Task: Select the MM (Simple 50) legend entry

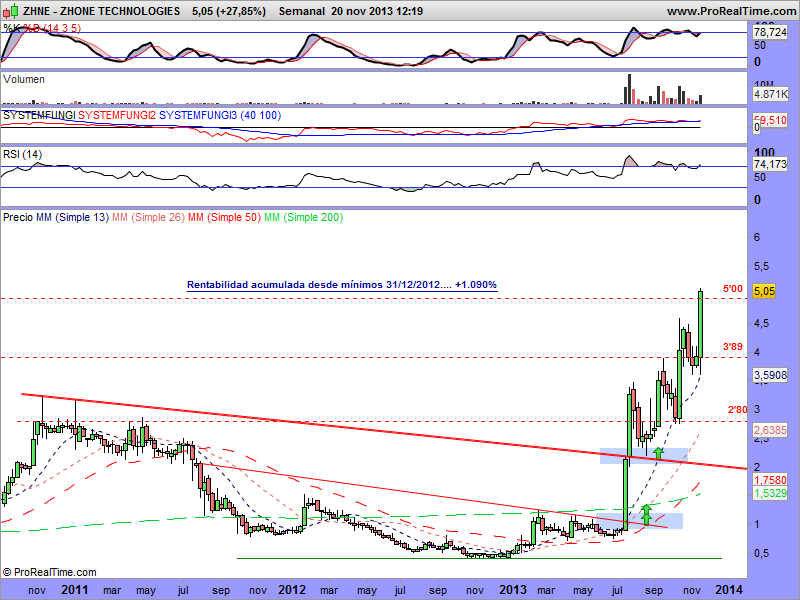Action: click(224, 217)
